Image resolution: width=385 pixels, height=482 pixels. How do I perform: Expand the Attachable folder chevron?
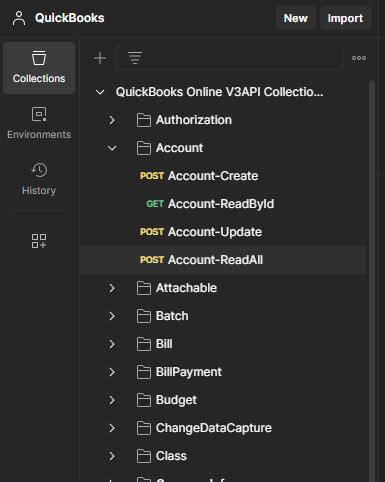[112, 288]
